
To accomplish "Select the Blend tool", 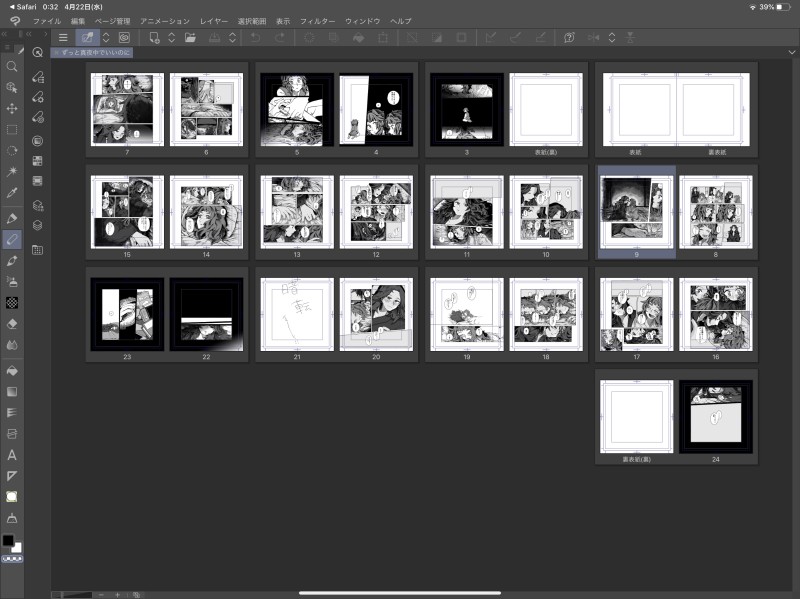I will pyautogui.click(x=12, y=345).
